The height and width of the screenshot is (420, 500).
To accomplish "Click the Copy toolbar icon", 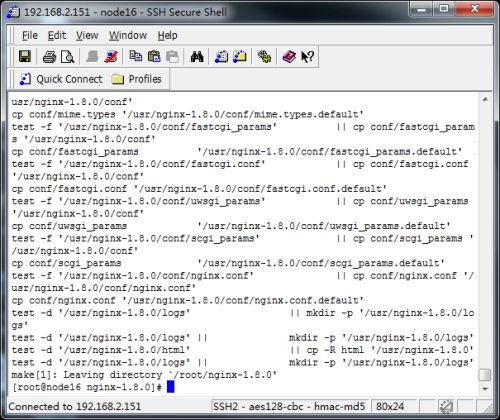I will point(136,56).
